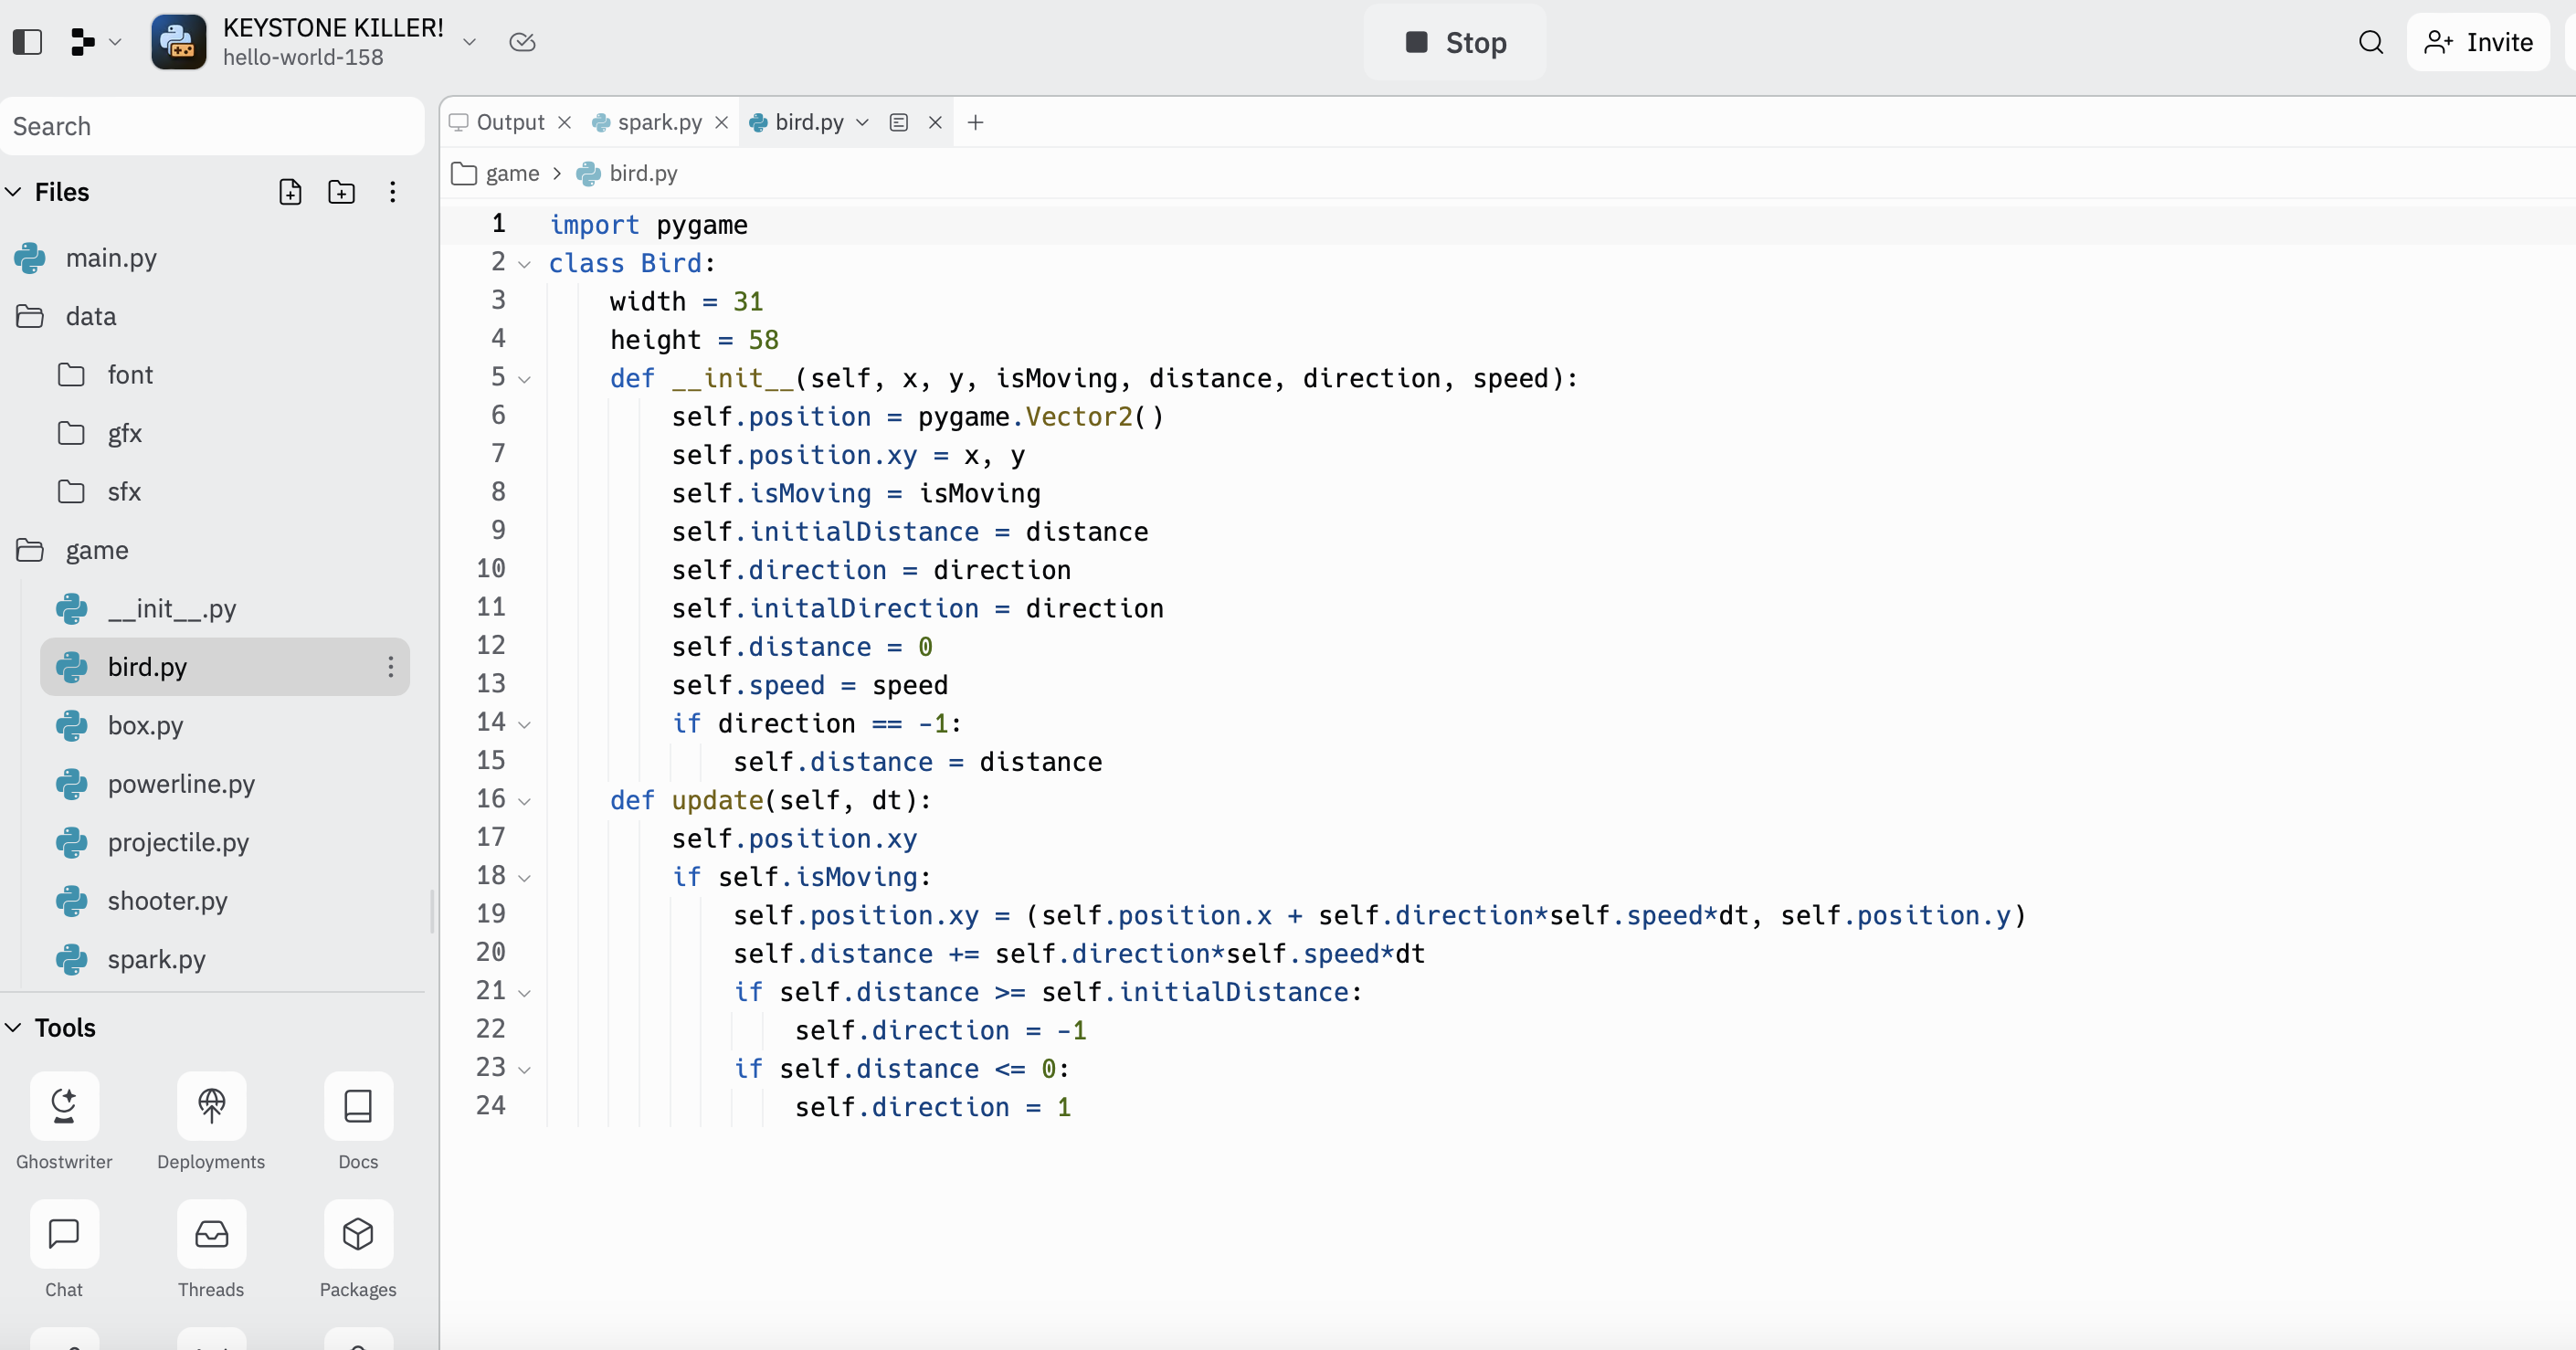
Task: Click the new folder icon
Action: [x=341, y=192]
